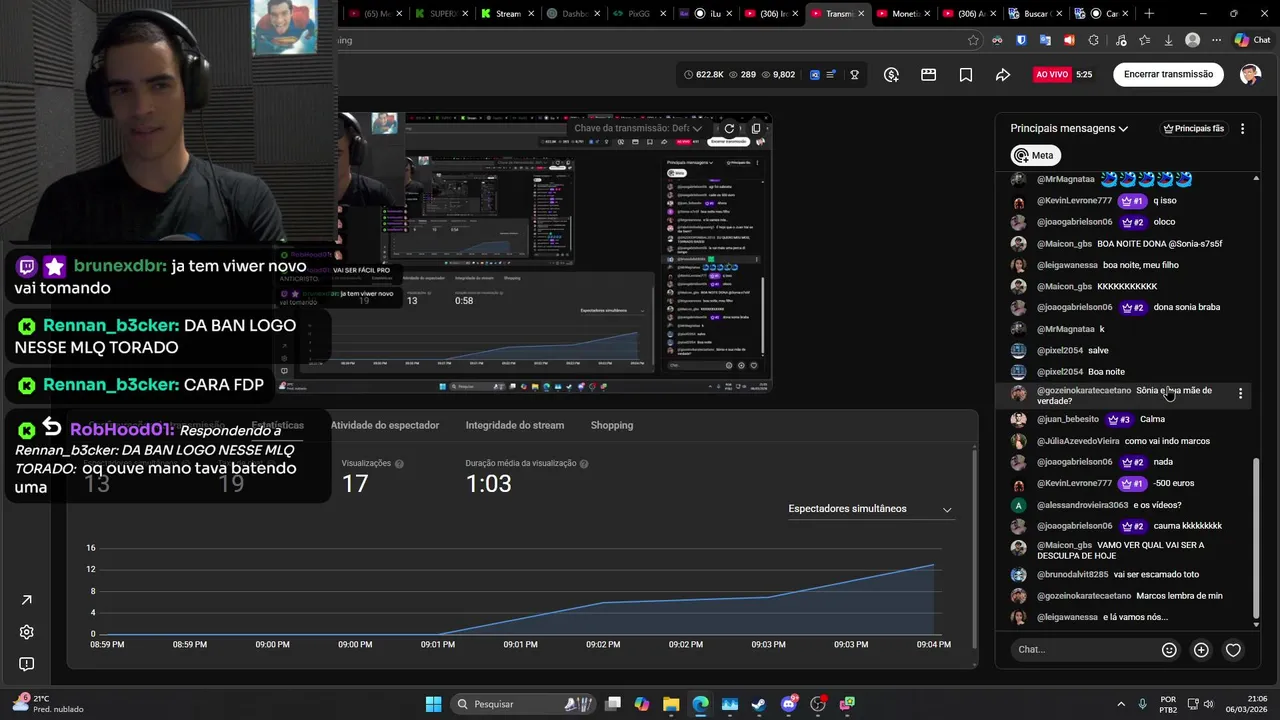Click the diagonal arrow icon in sidebar
This screenshot has height=720, width=1280.
27,600
